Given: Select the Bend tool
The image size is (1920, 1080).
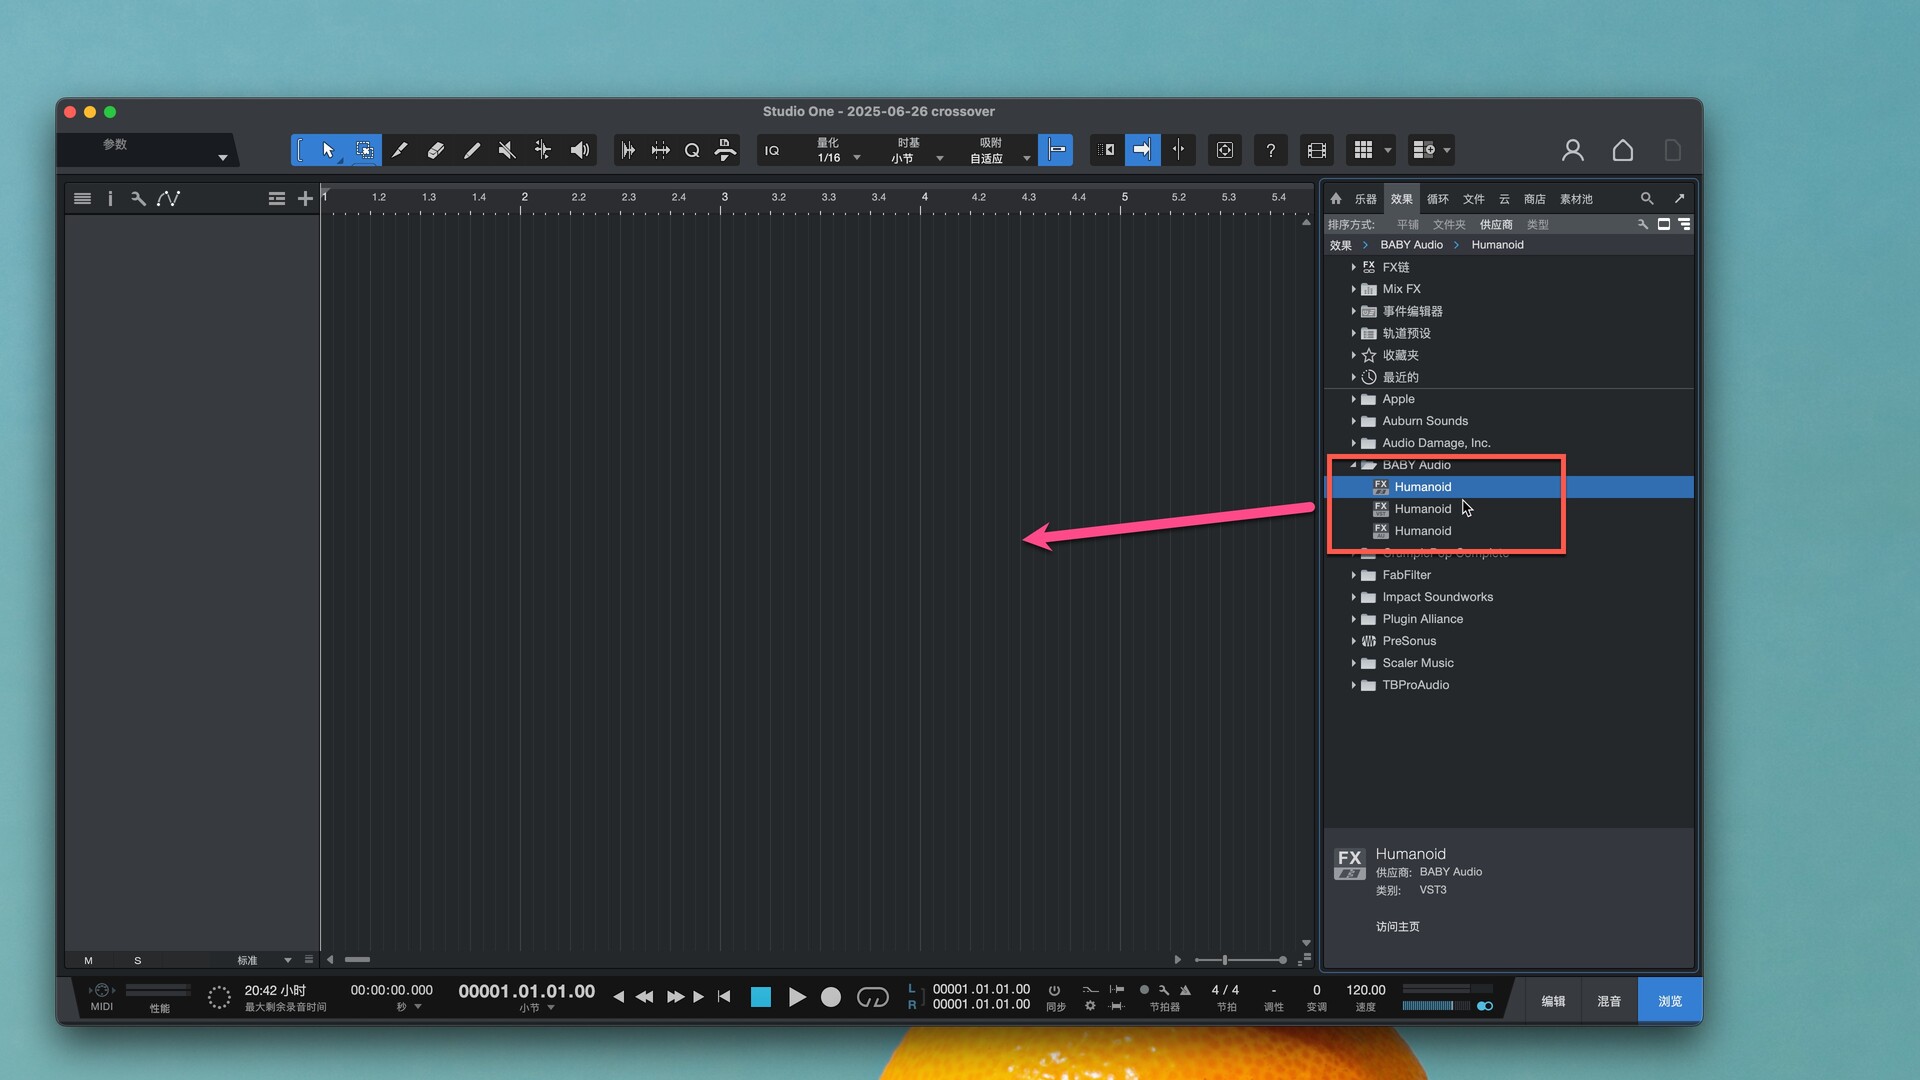Looking at the screenshot, I should 543,150.
